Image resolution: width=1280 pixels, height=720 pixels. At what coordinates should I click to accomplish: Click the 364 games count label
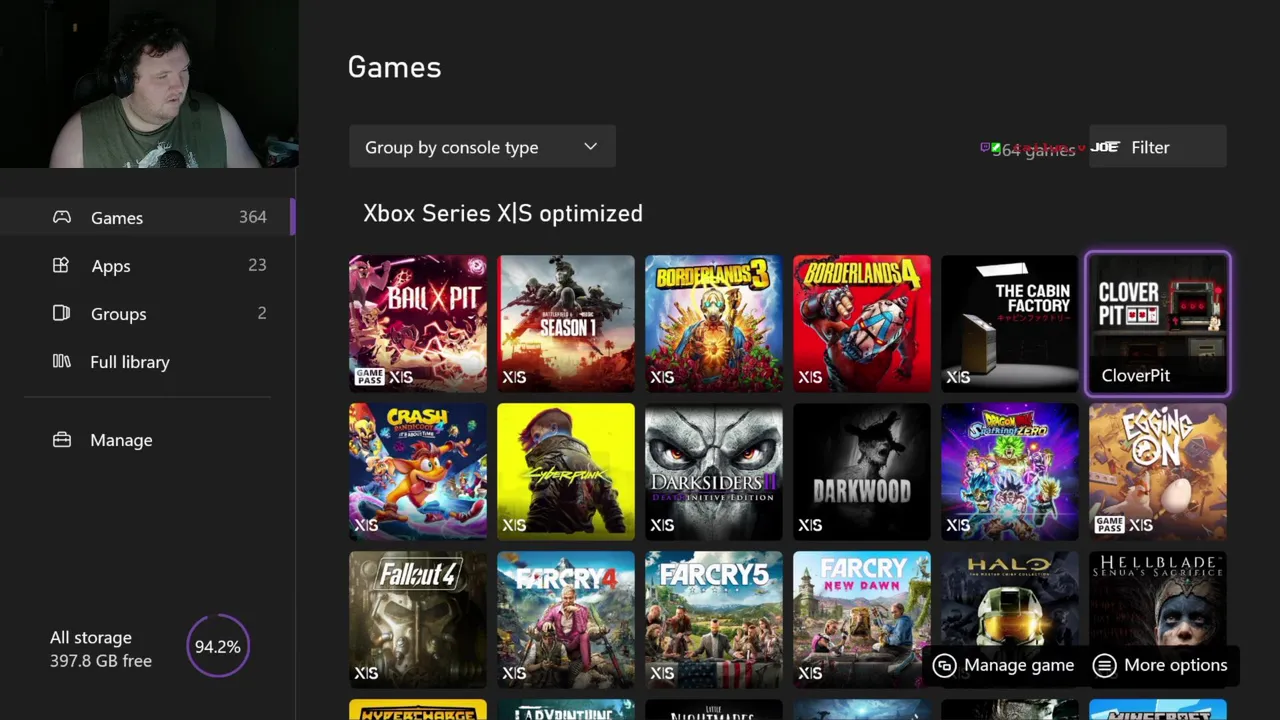pyautogui.click(x=1033, y=150)
